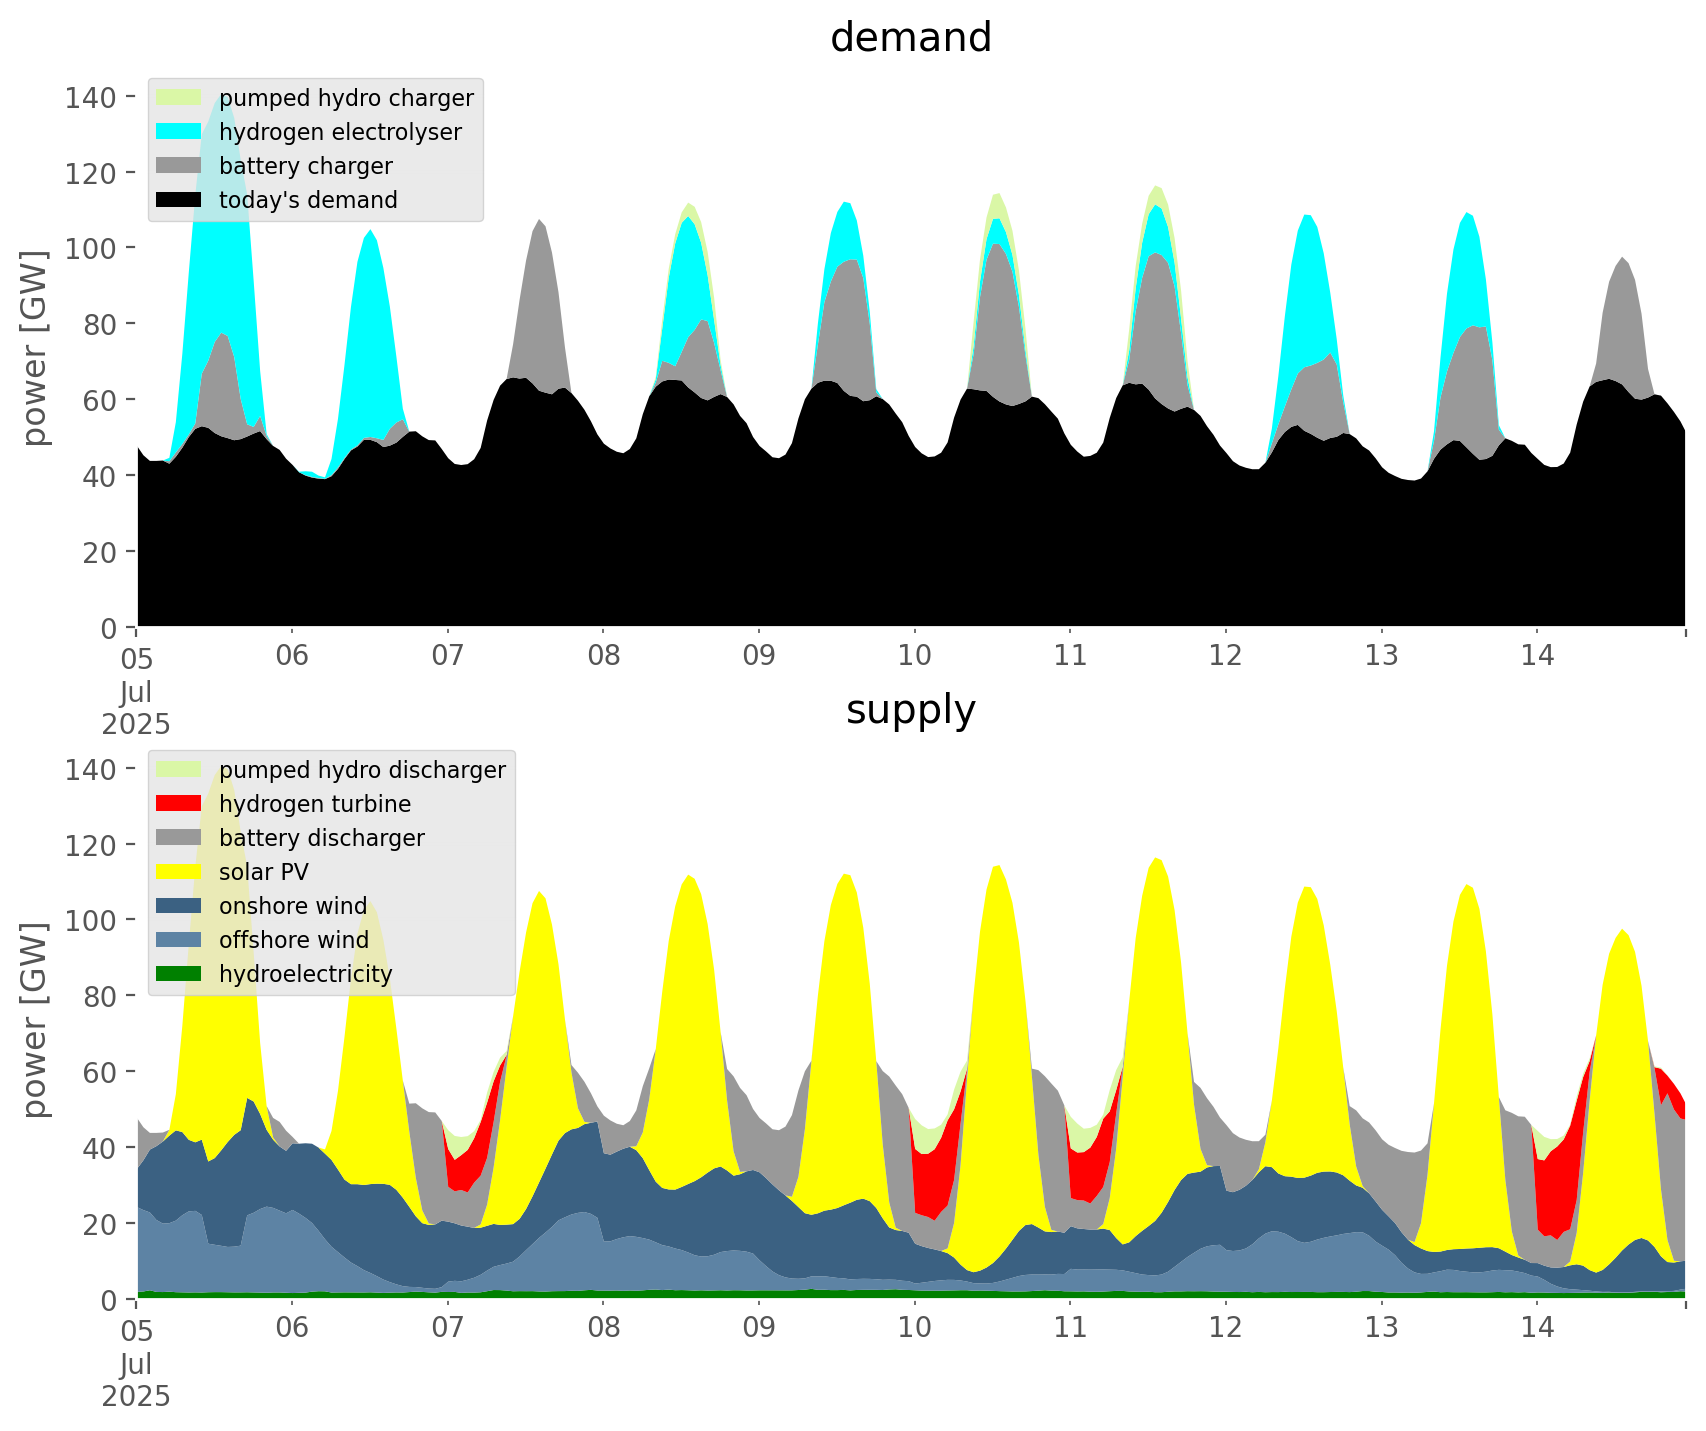Click the pumped hydro discharger legend swatch

point(179,770)
